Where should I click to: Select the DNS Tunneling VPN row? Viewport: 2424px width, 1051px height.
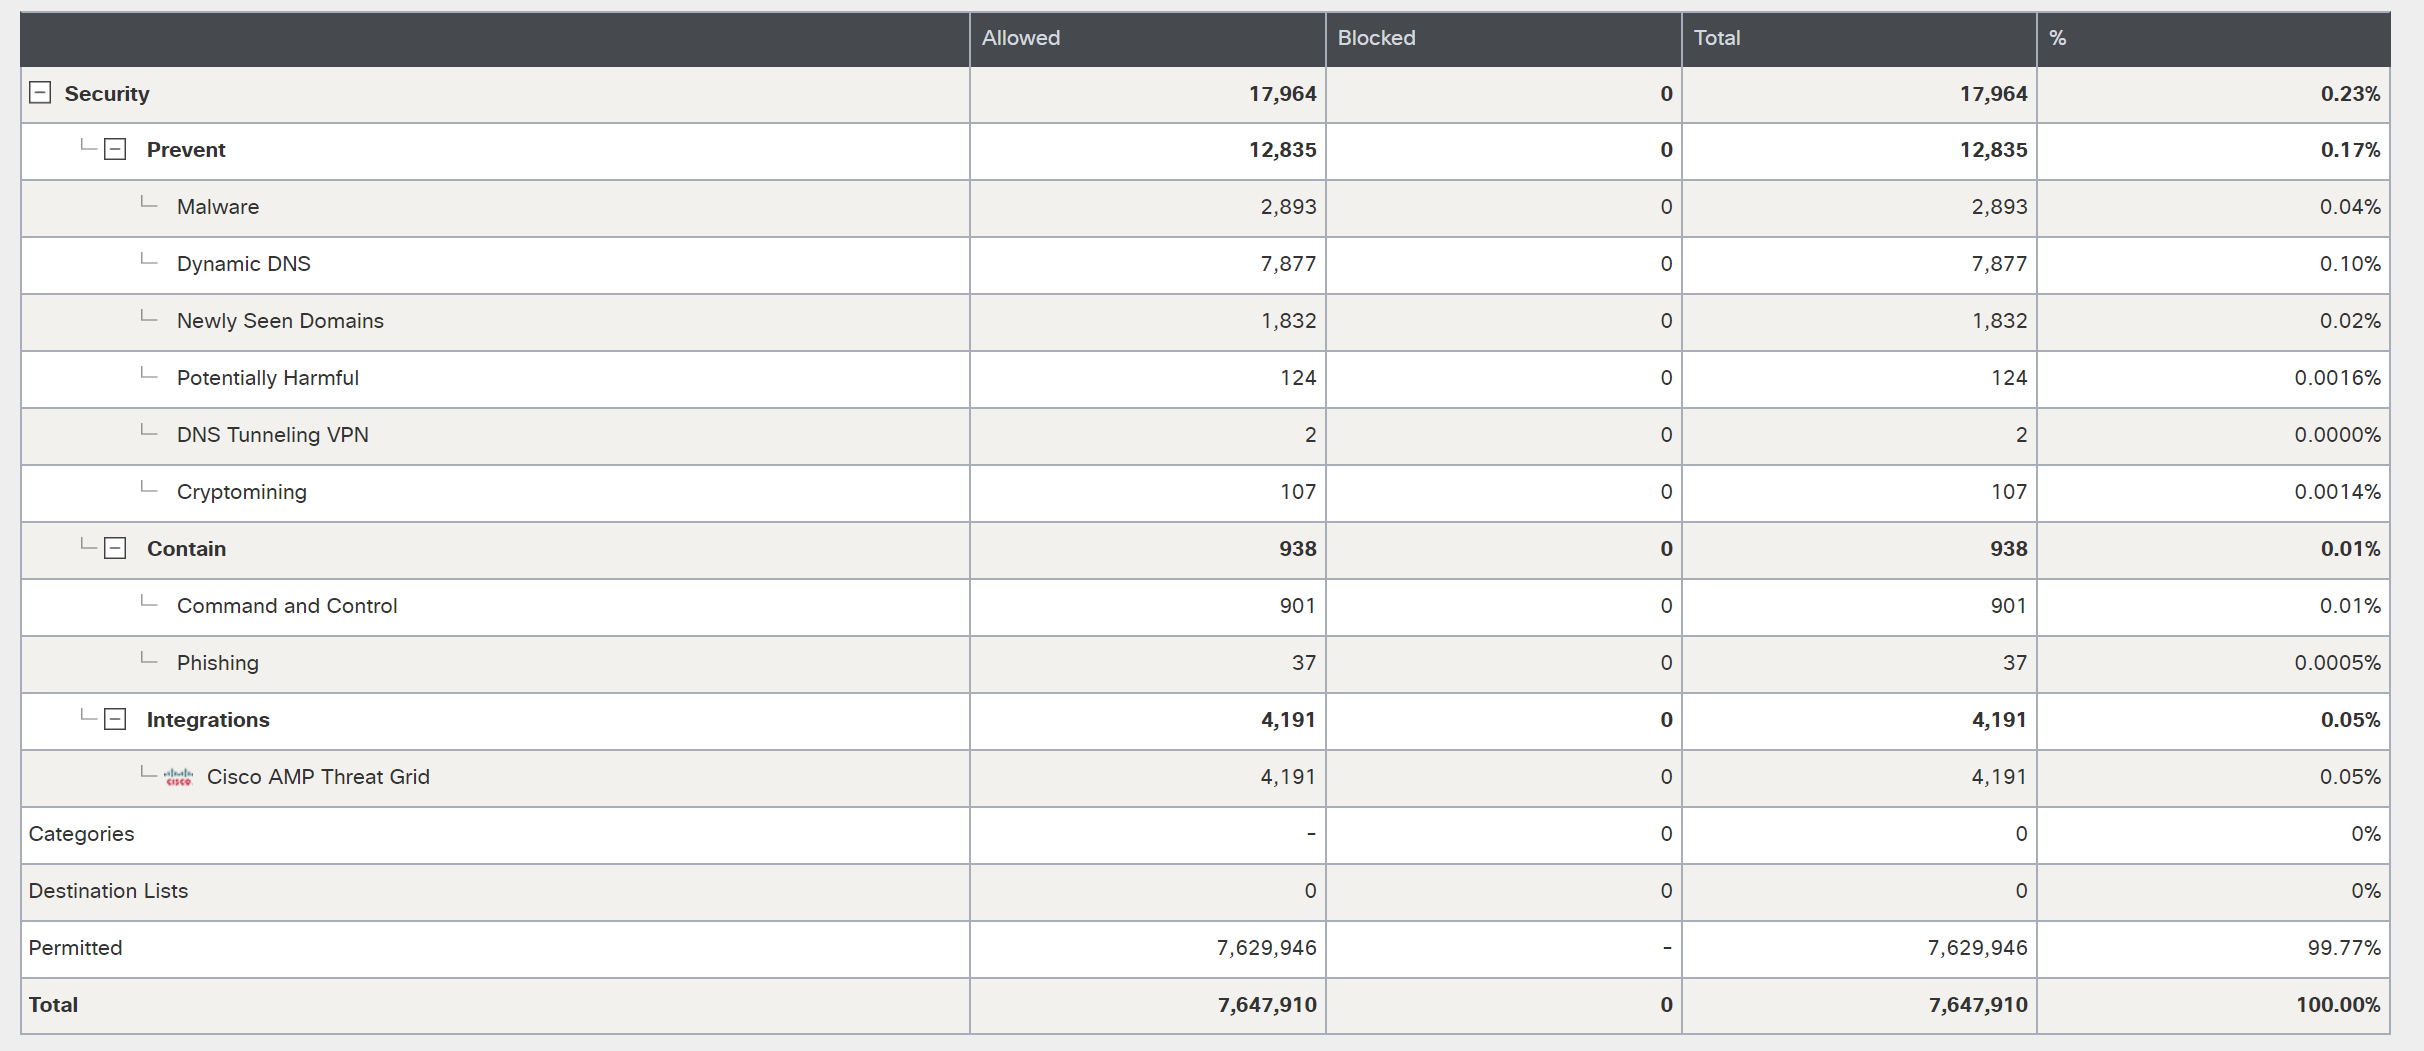click(x=273, y=435)
